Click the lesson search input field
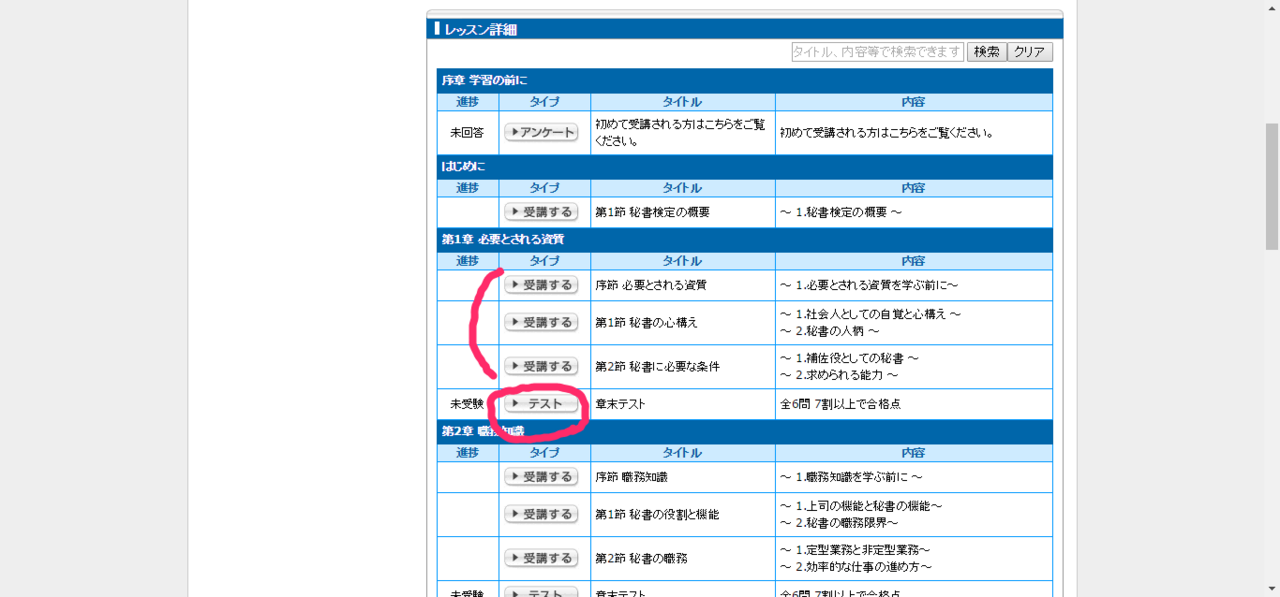The height and width of the screenshot is (597, 1280). coord(877,52)
